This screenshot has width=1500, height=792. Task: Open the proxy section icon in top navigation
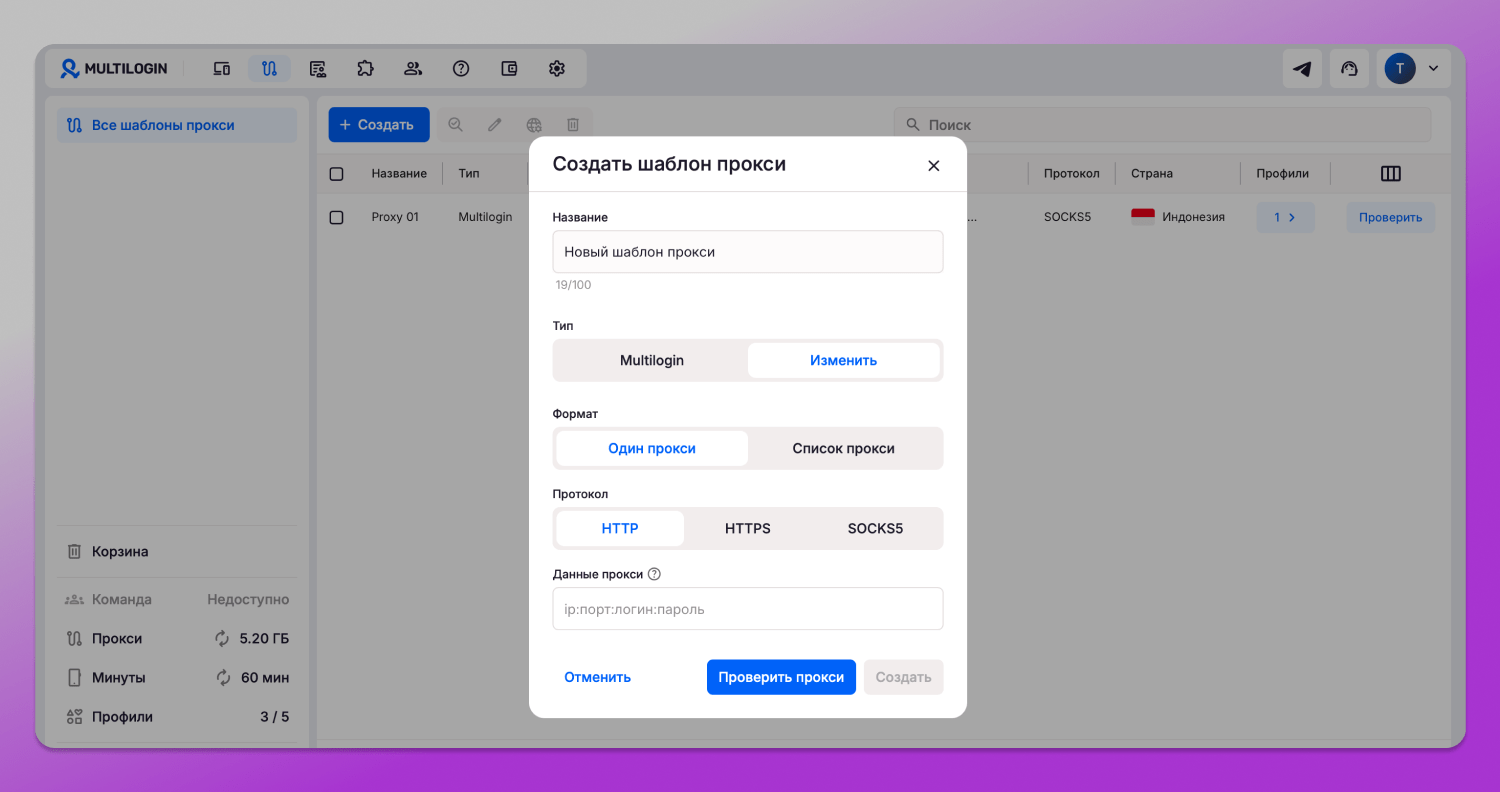(x=269, y=69)
